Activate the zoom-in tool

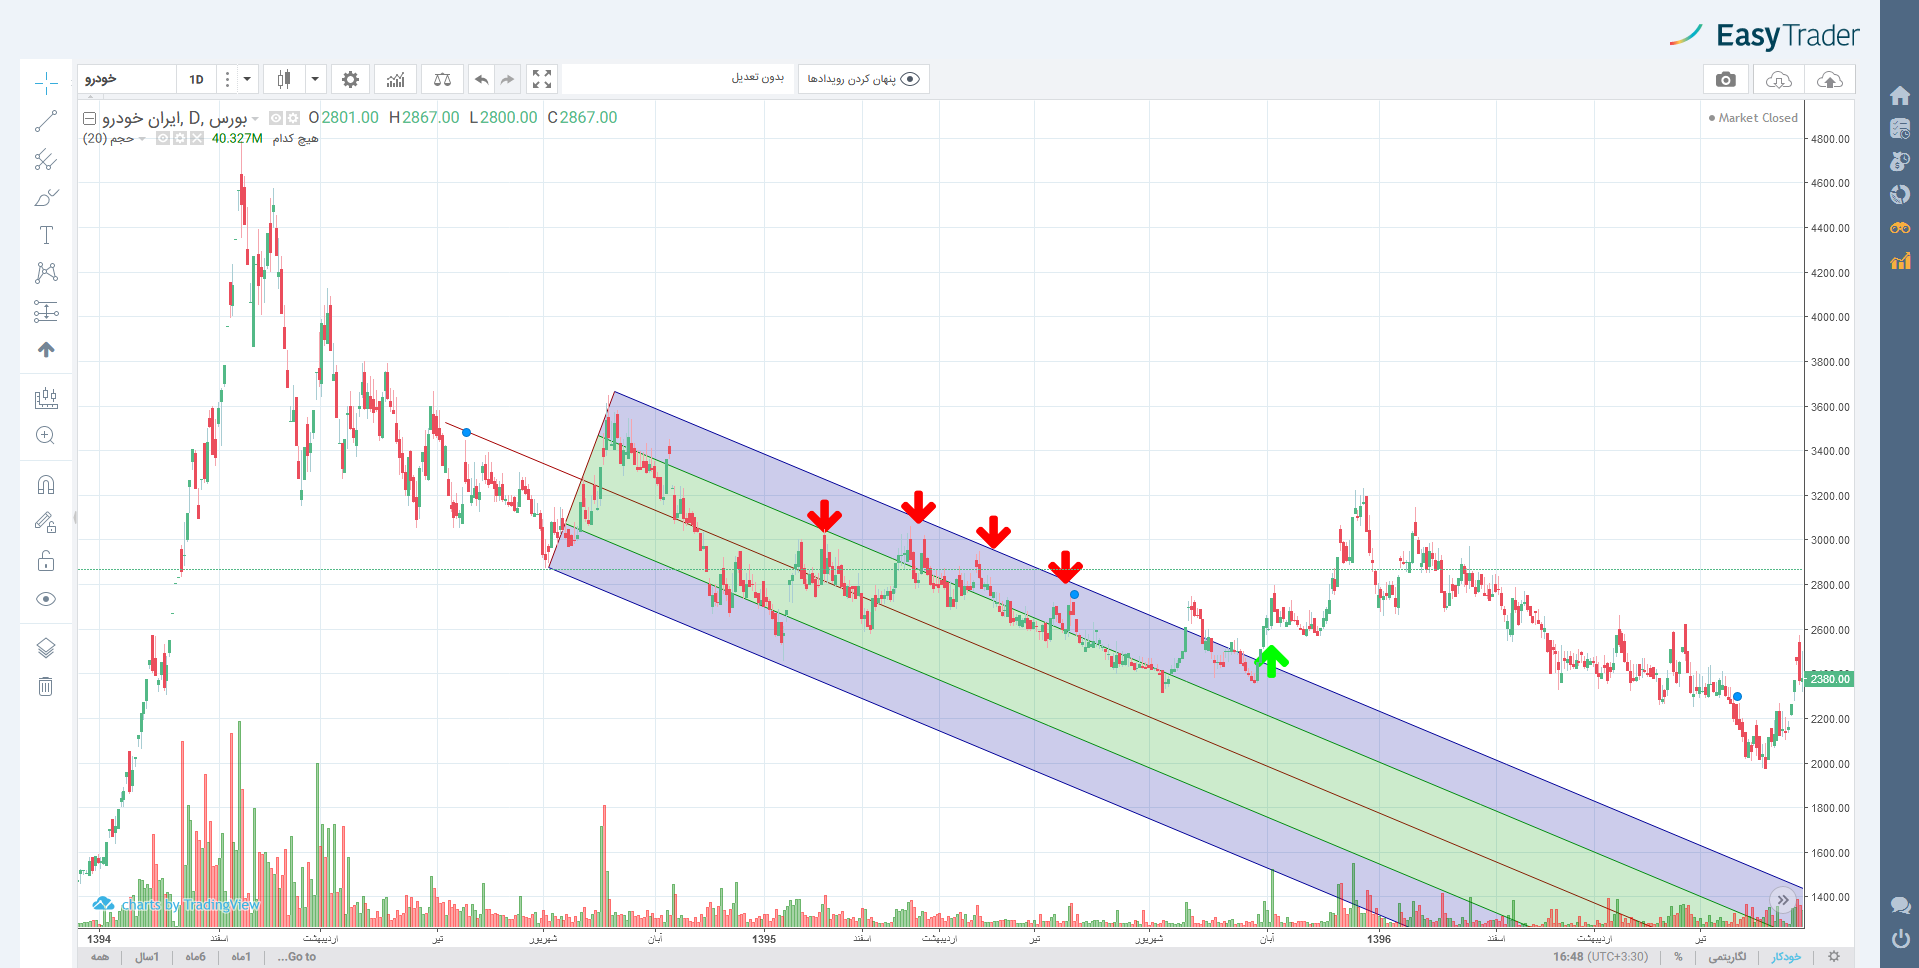point(46,435)
